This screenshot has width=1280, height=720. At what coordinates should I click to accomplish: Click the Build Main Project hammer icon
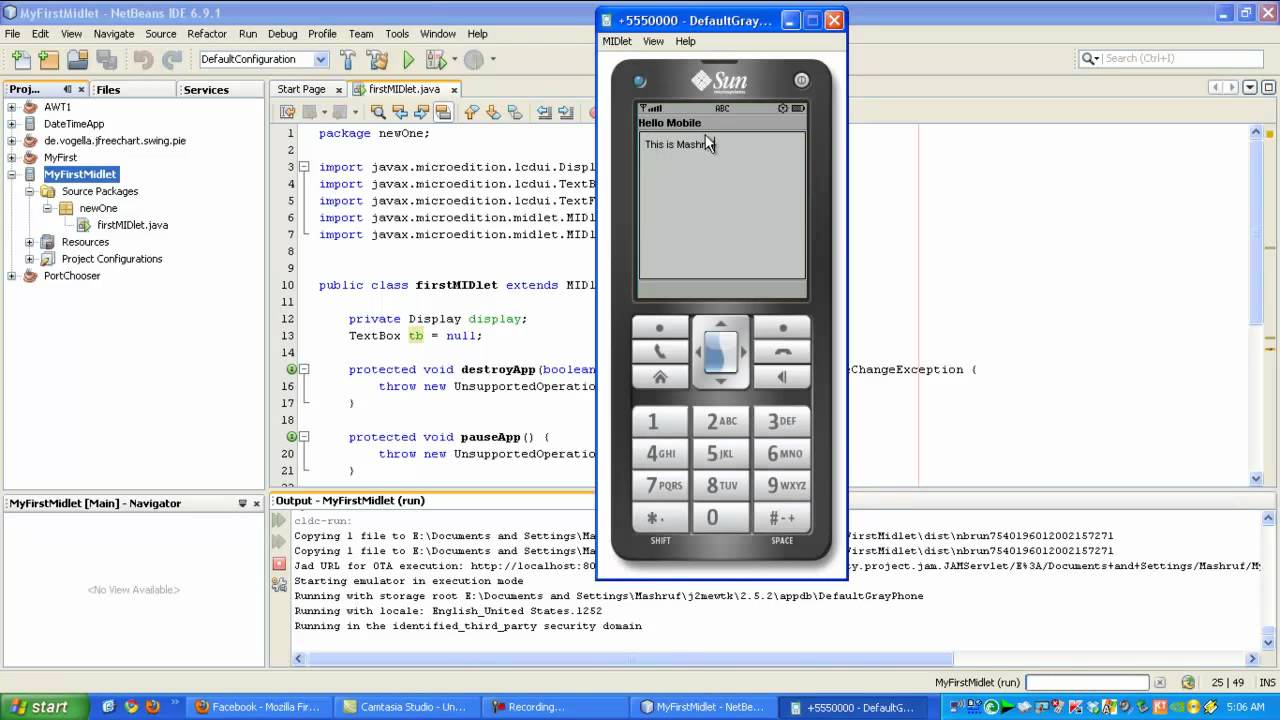tap(347, 60)
